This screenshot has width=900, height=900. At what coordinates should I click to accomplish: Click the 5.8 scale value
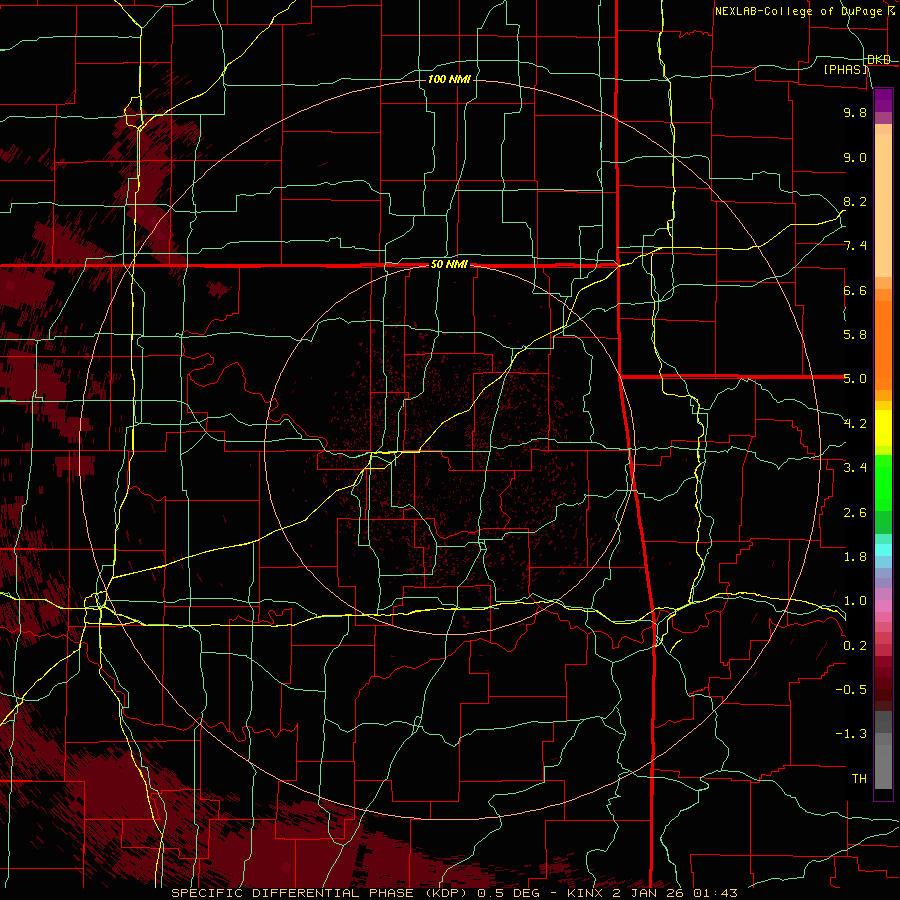coord(855,335)
